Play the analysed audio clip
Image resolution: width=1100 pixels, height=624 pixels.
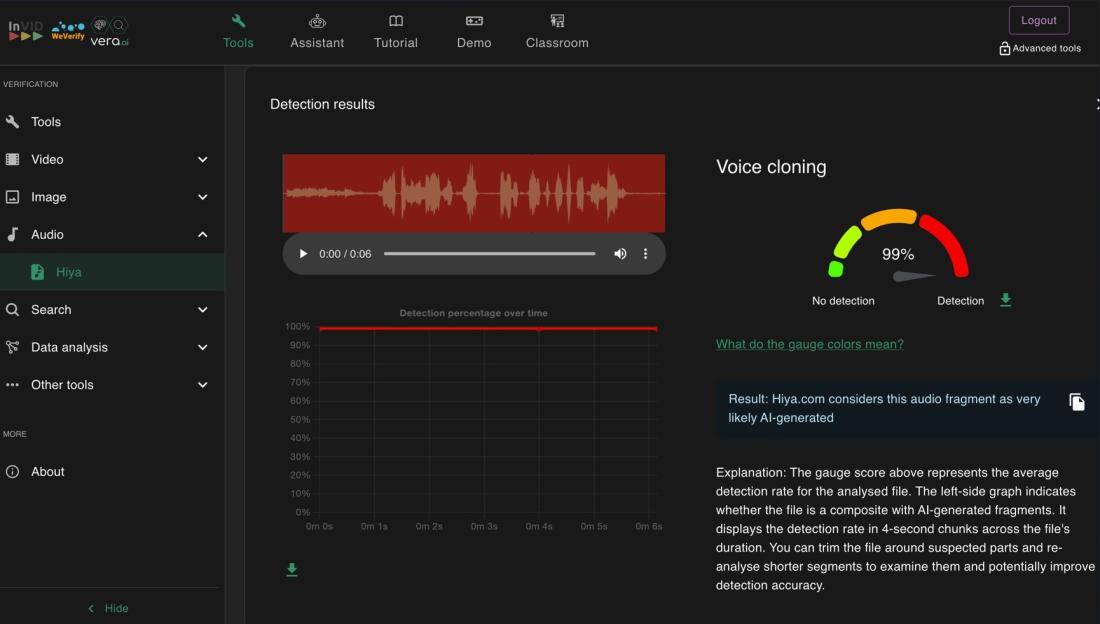303,254
